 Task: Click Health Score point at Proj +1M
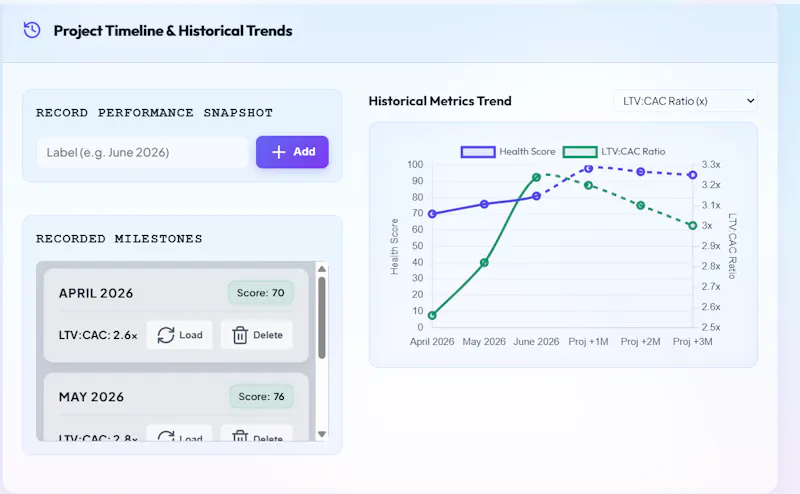588,168
